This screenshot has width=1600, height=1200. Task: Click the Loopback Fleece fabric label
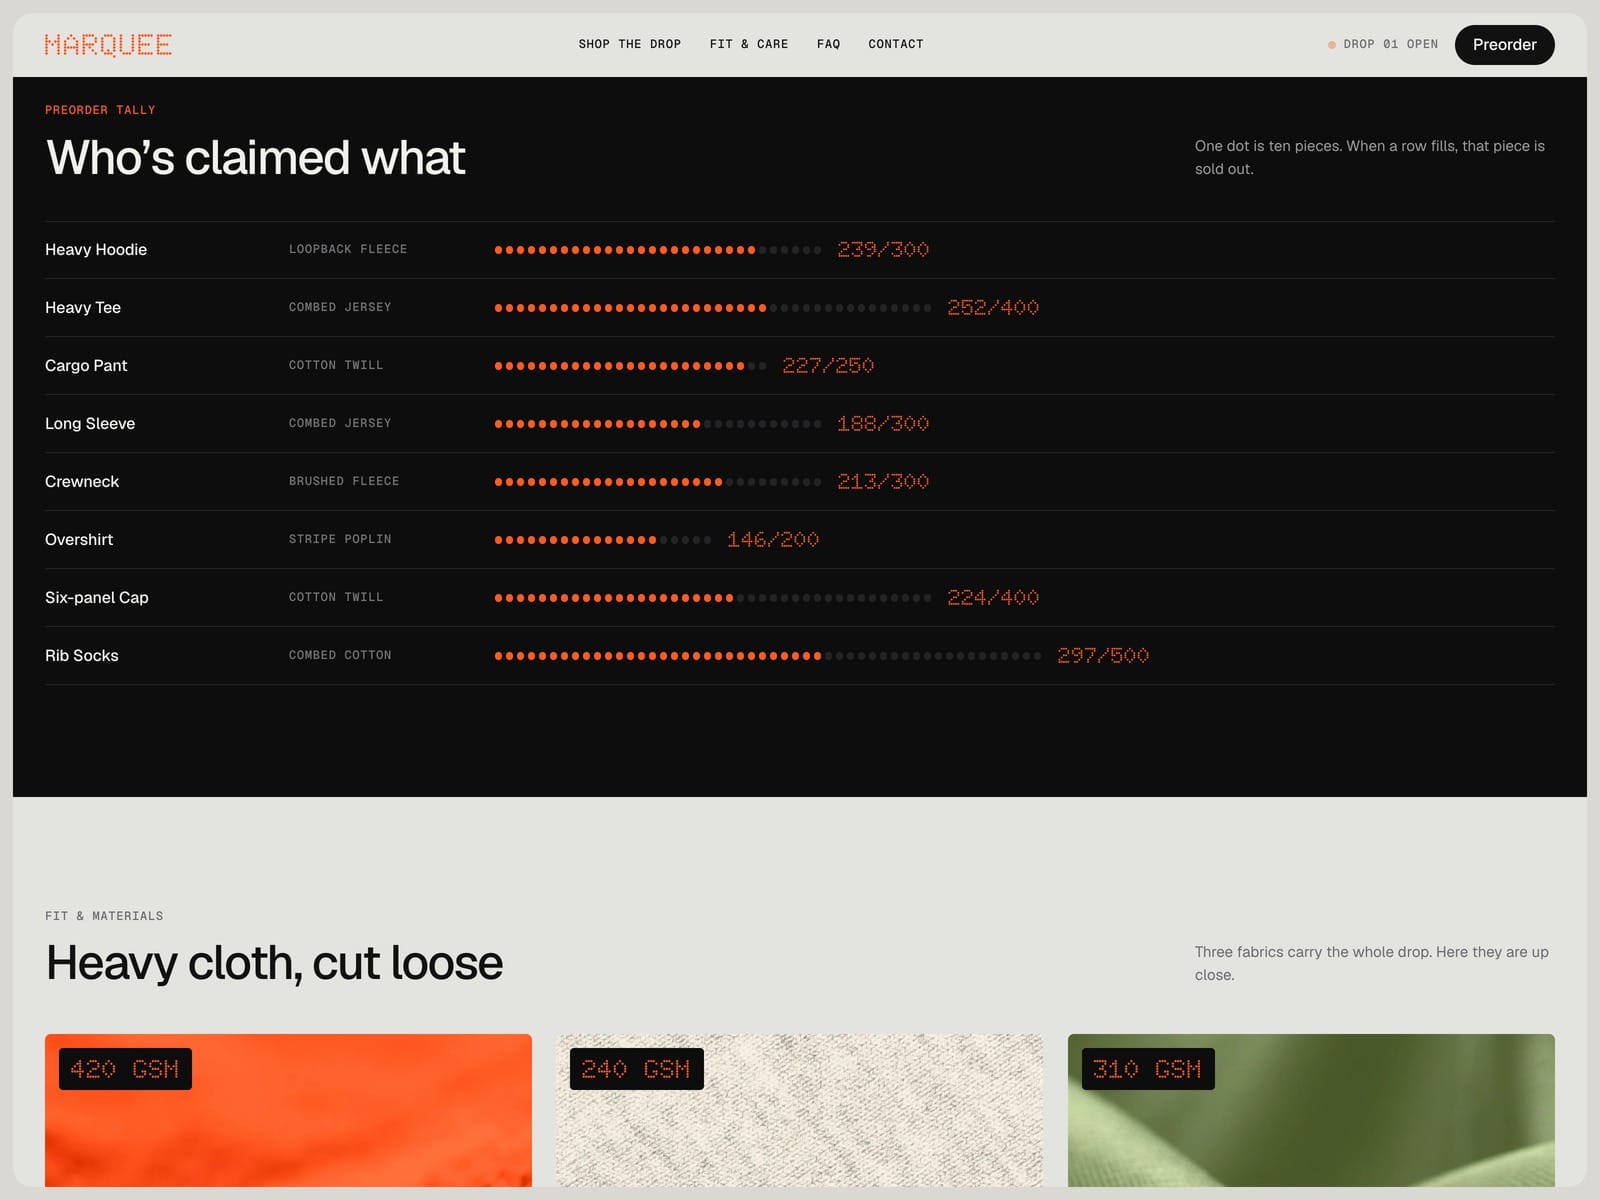348,249
